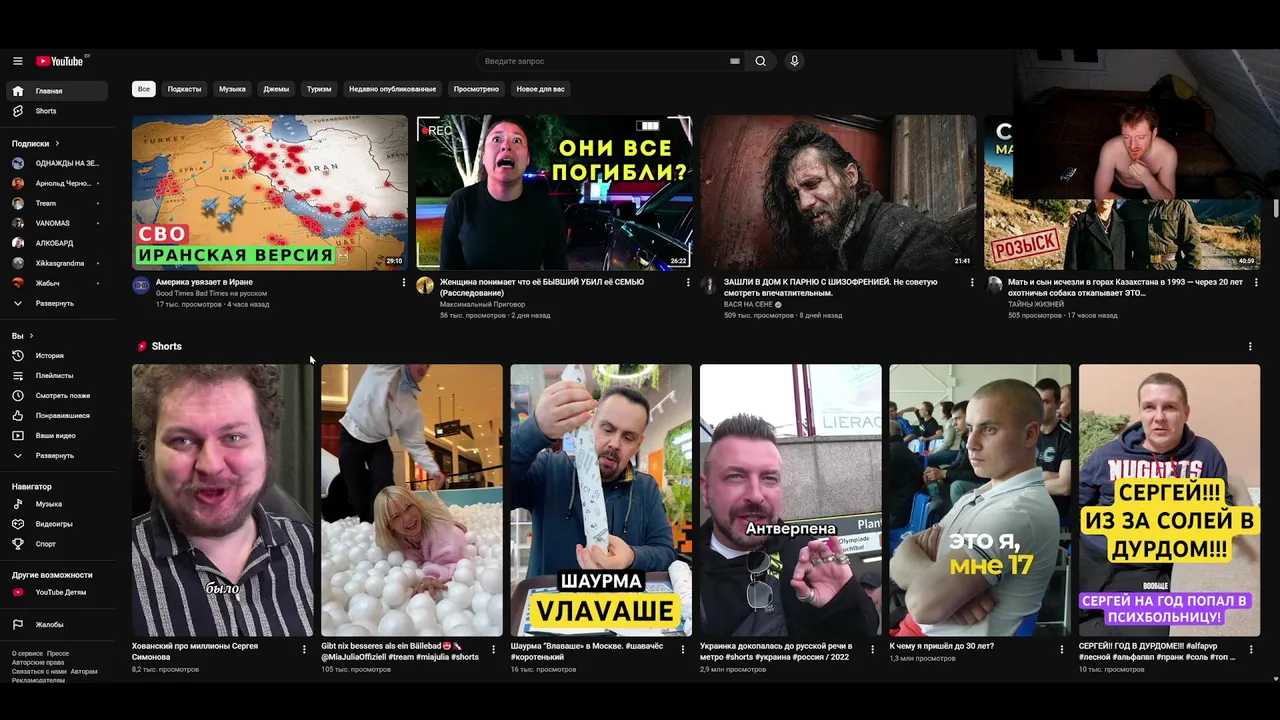The height and width of the screenshot is (720, 1280).
Task: Play the ball pit short thumbnail
Action: point(412,500)
